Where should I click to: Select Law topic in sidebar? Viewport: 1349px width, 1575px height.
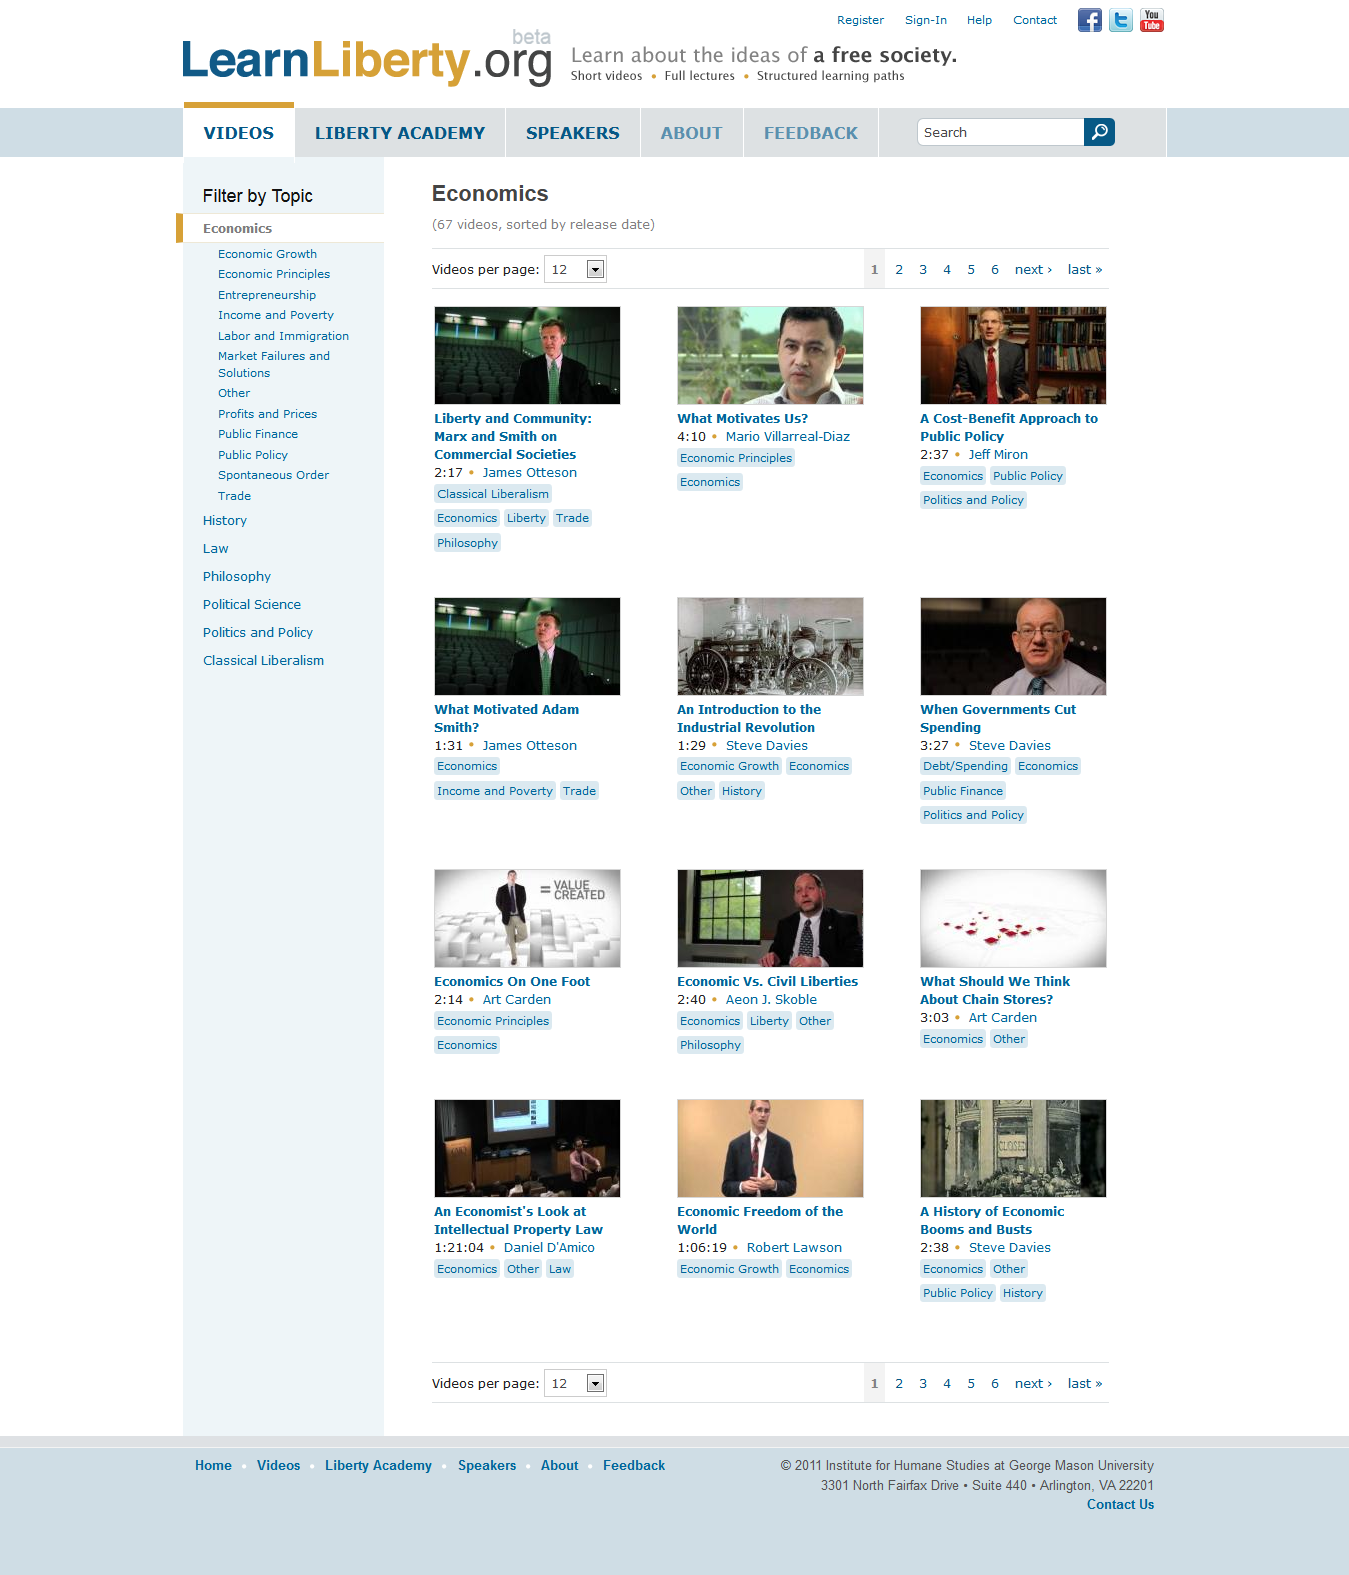(216, 548)
